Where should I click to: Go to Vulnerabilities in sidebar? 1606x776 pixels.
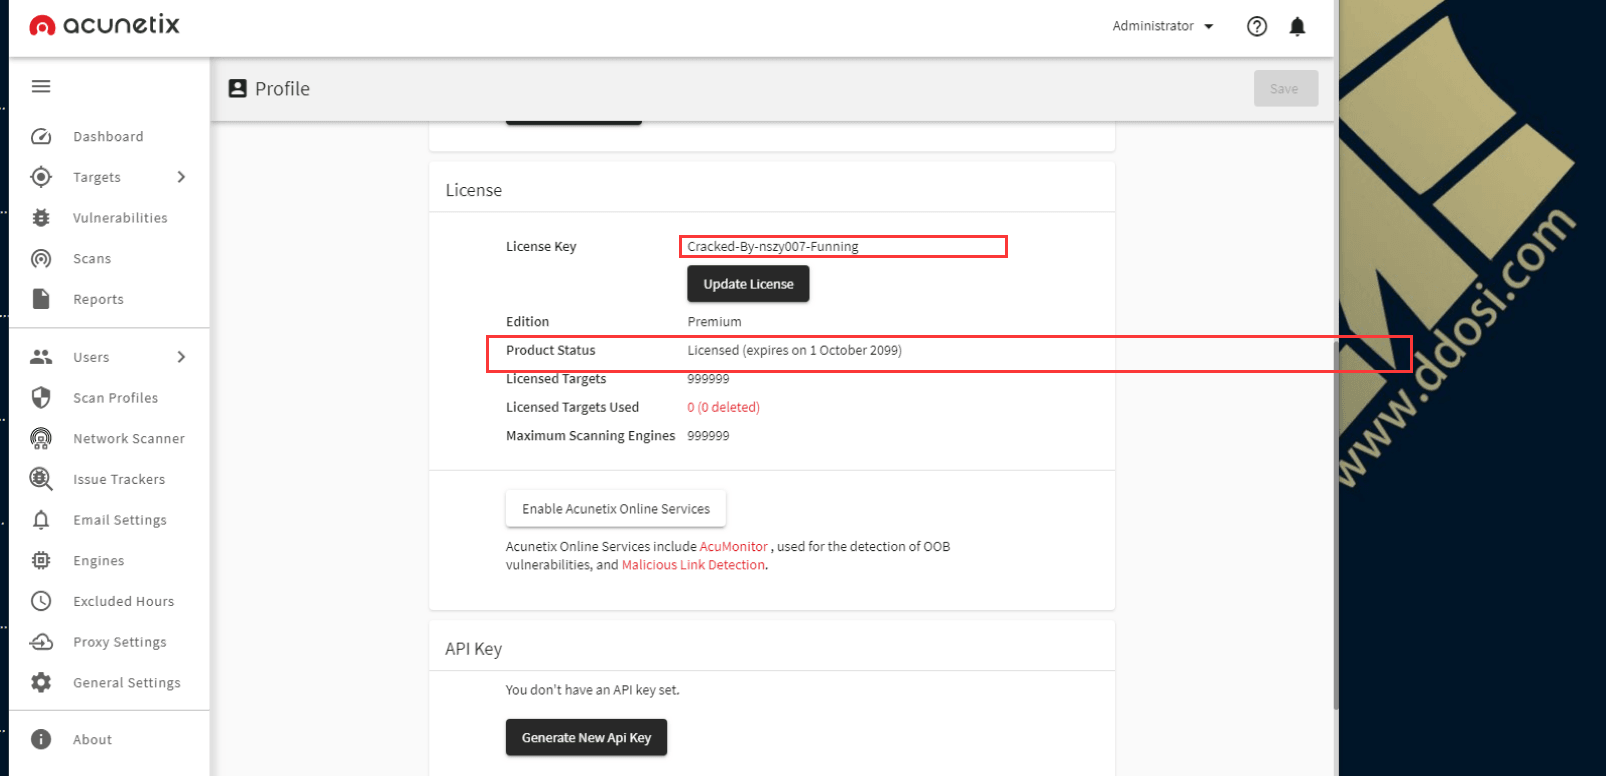coord(120,218)
